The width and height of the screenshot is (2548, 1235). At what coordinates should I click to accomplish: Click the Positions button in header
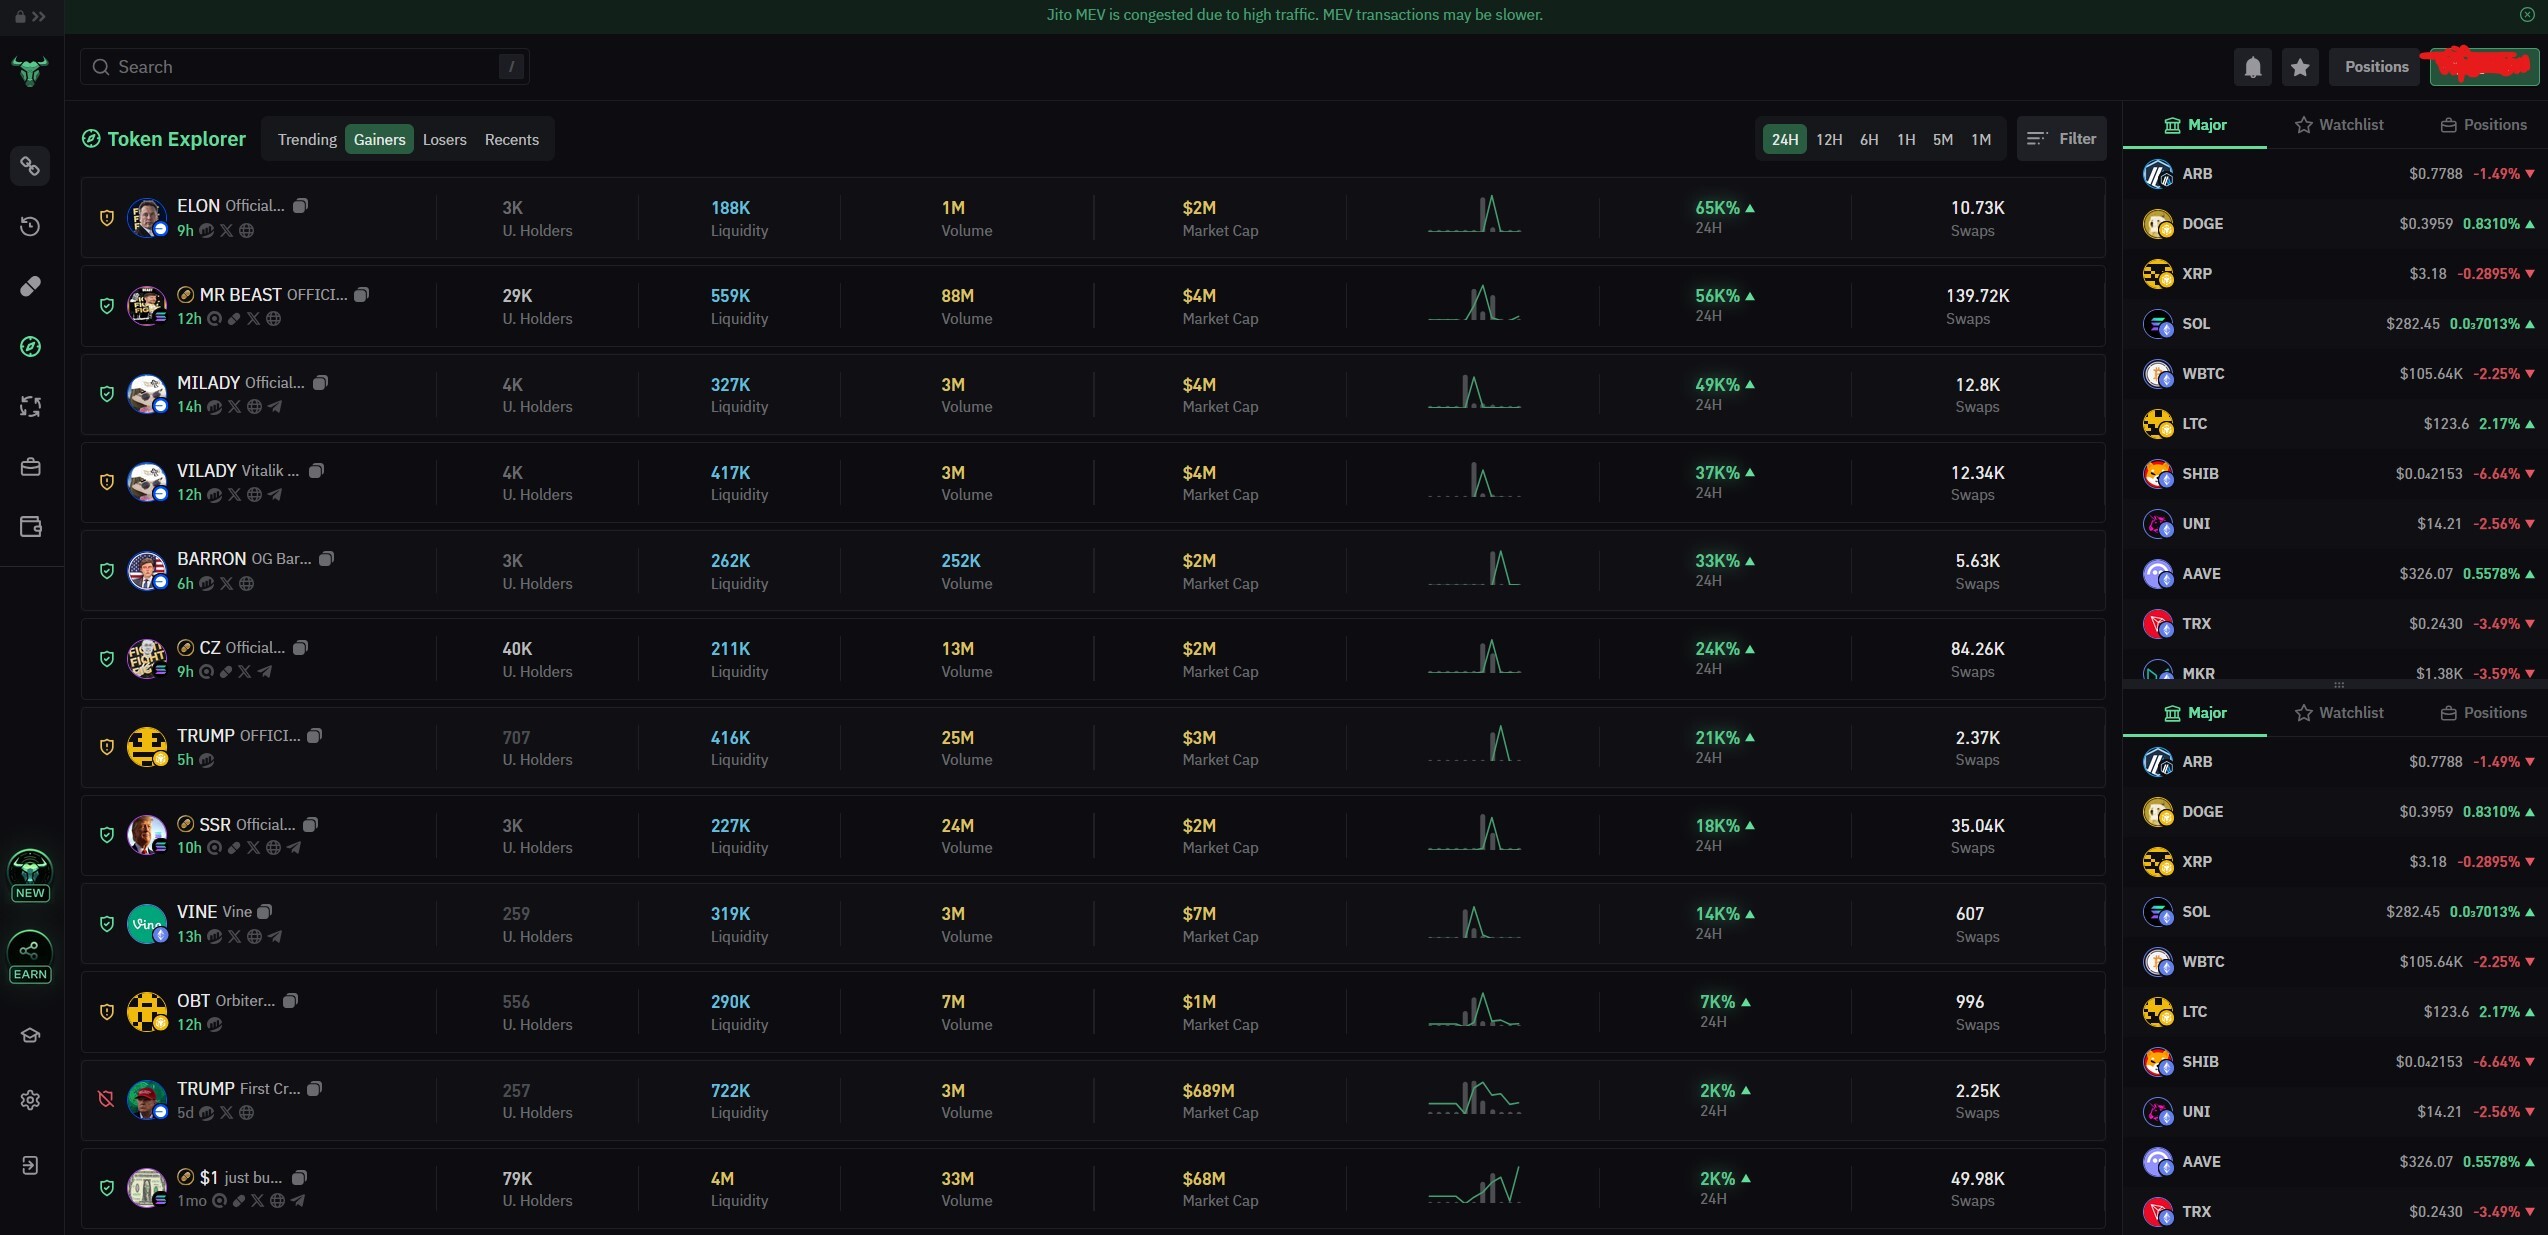pos(2376,67)
